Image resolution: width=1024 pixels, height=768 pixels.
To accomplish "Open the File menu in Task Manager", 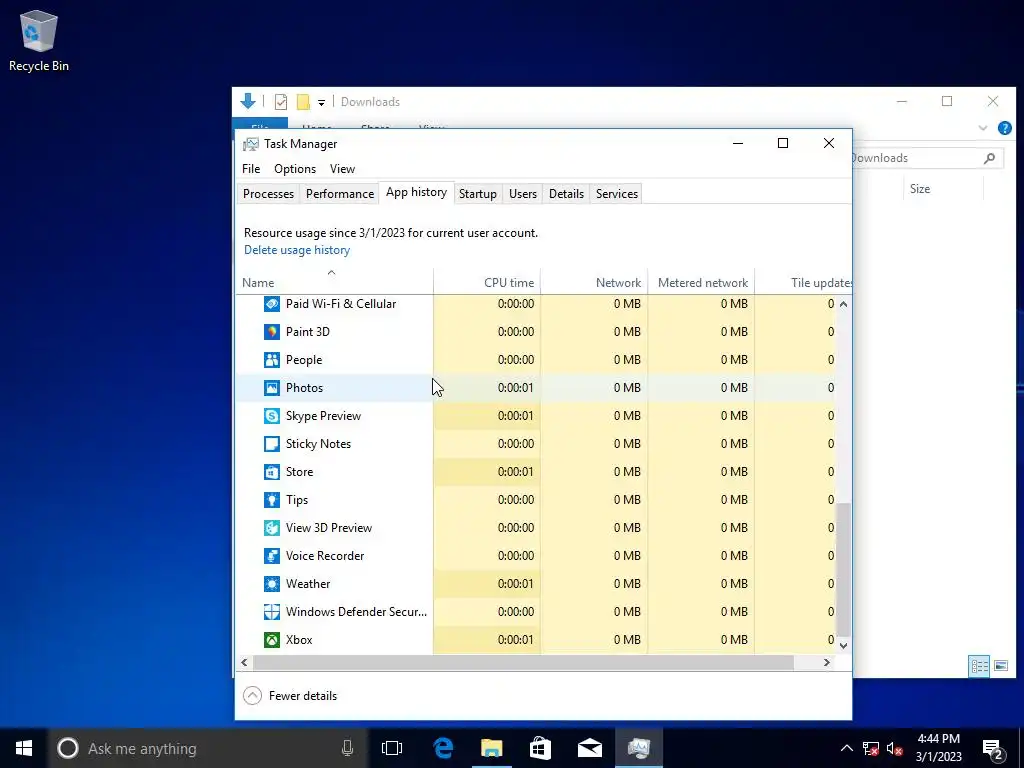I will [x=251, y=169].
